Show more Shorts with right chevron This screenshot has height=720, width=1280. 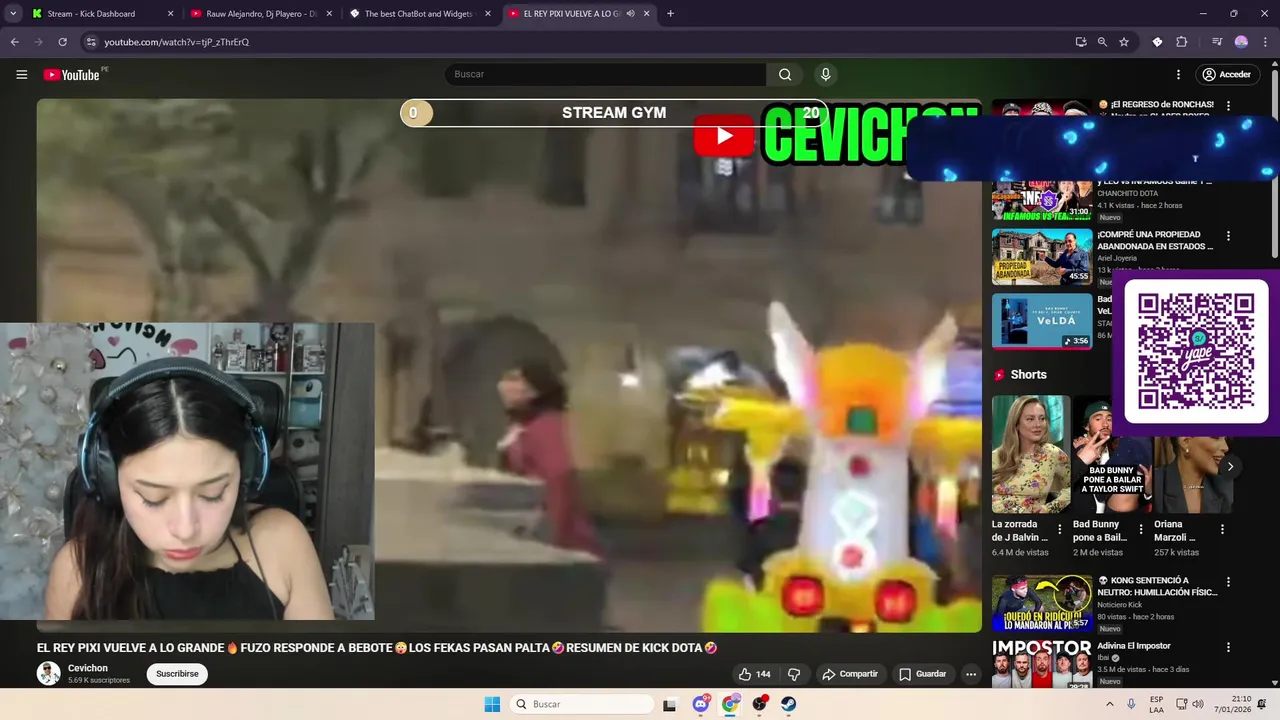click(x=1230, y=467)
